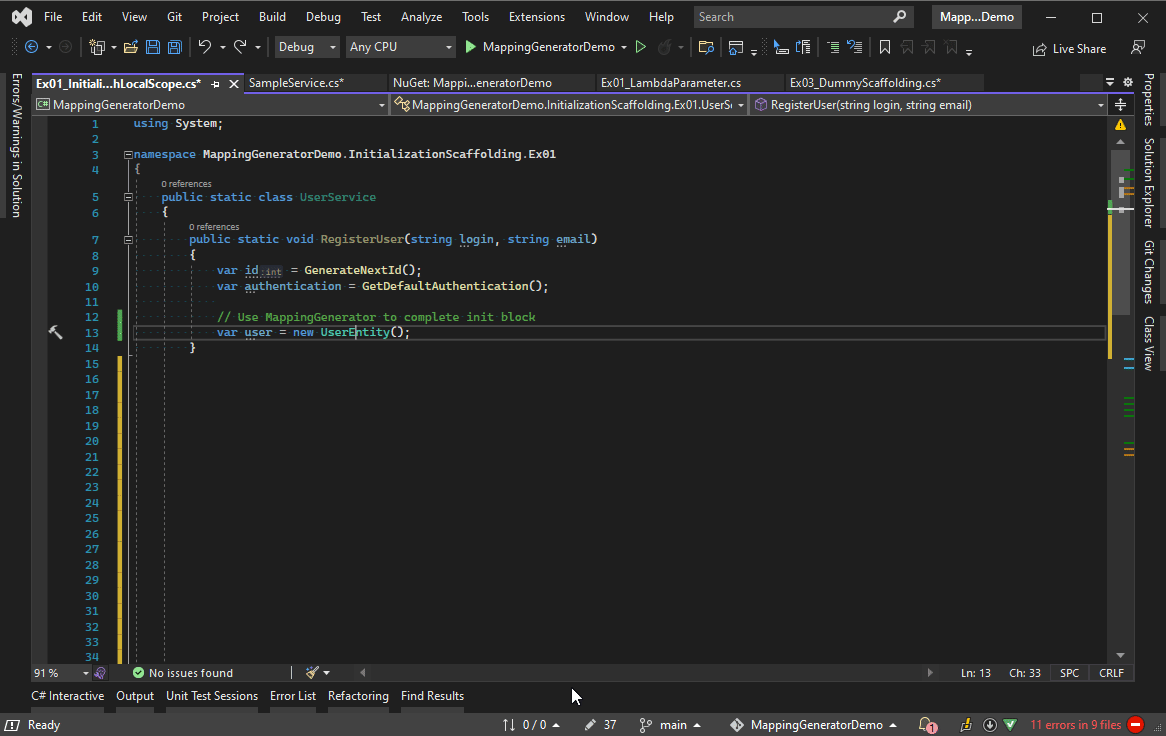Toggle the SPC indicator in the status bar

coord(1068,673)
